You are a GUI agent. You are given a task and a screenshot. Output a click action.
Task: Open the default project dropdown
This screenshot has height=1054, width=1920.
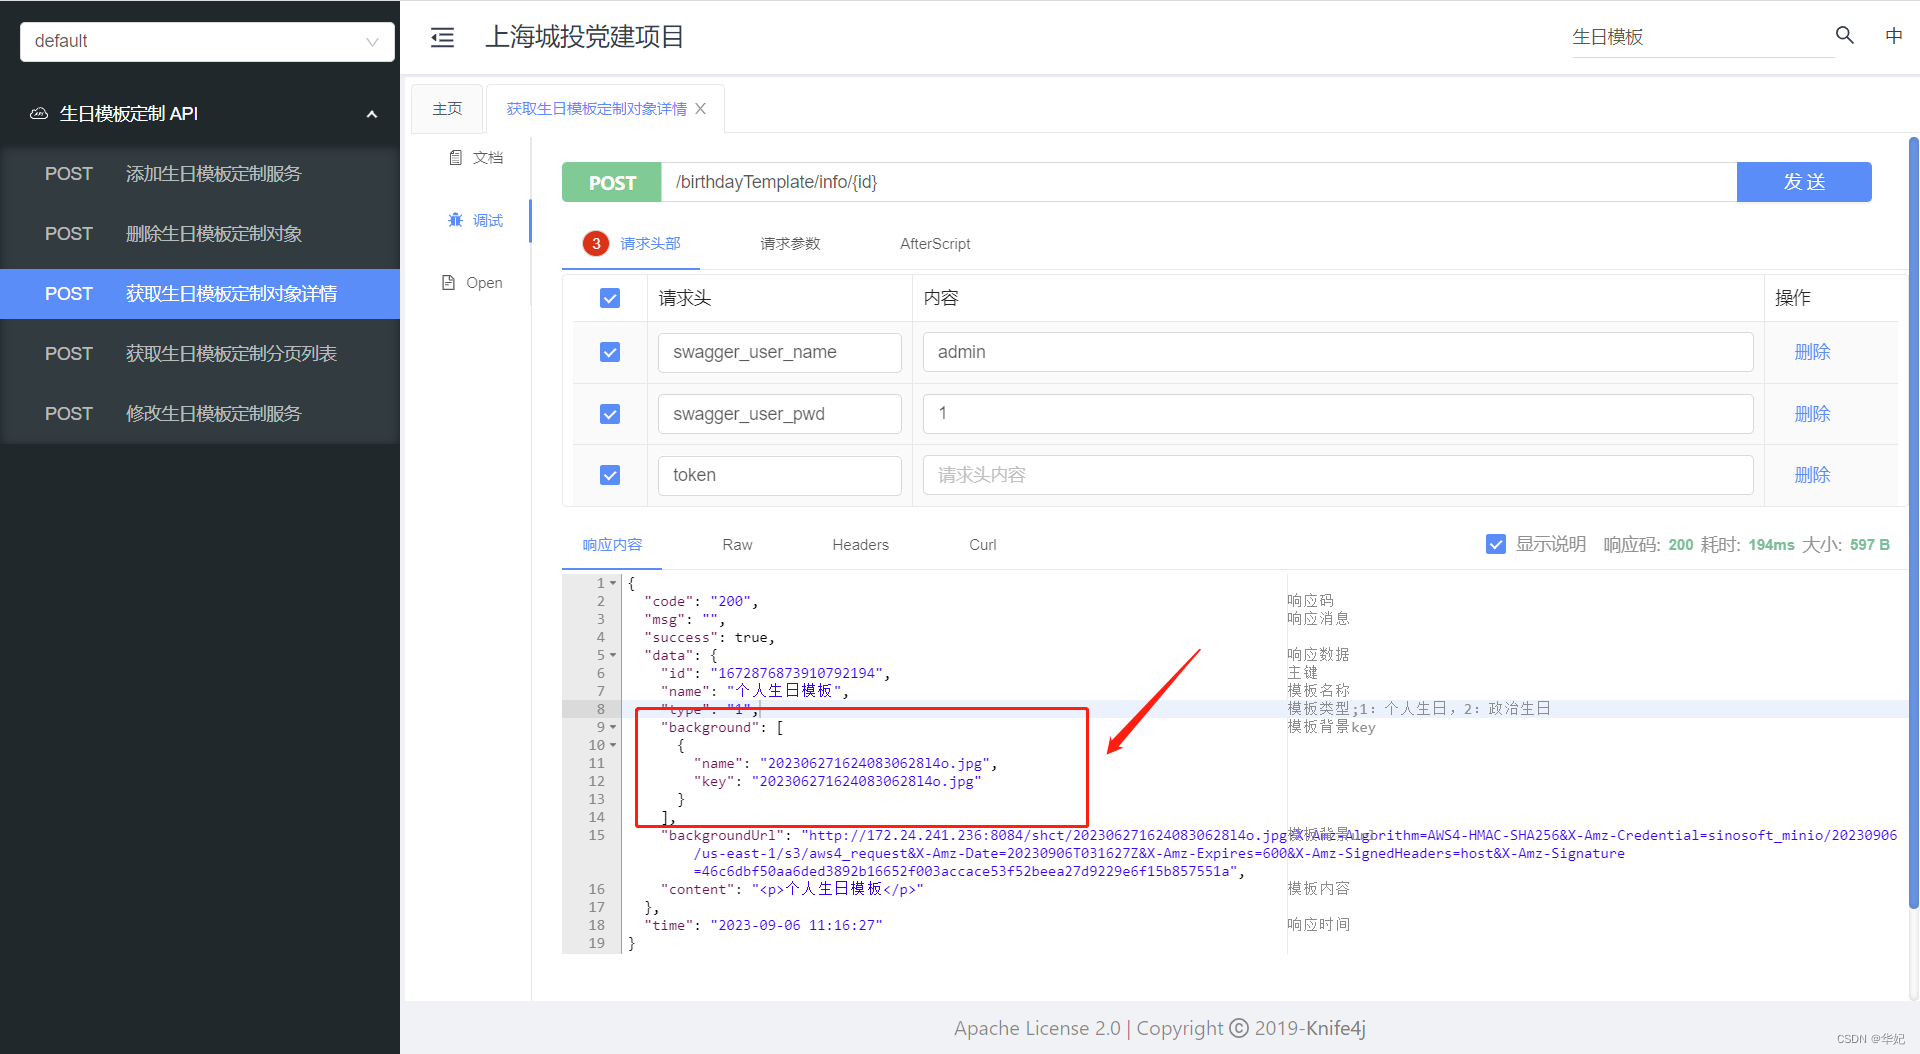pos(206,41)
